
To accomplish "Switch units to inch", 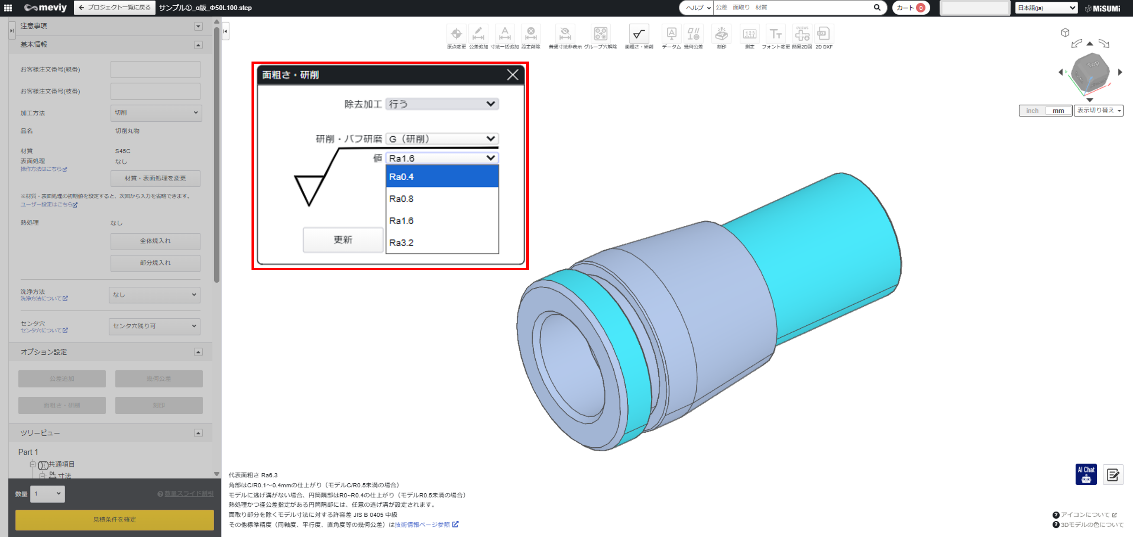I will 1032,111.
